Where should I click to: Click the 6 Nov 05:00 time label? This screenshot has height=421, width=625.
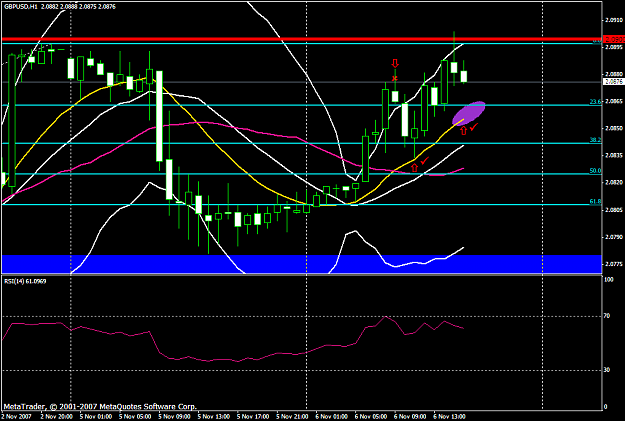[x=371, y=417]
